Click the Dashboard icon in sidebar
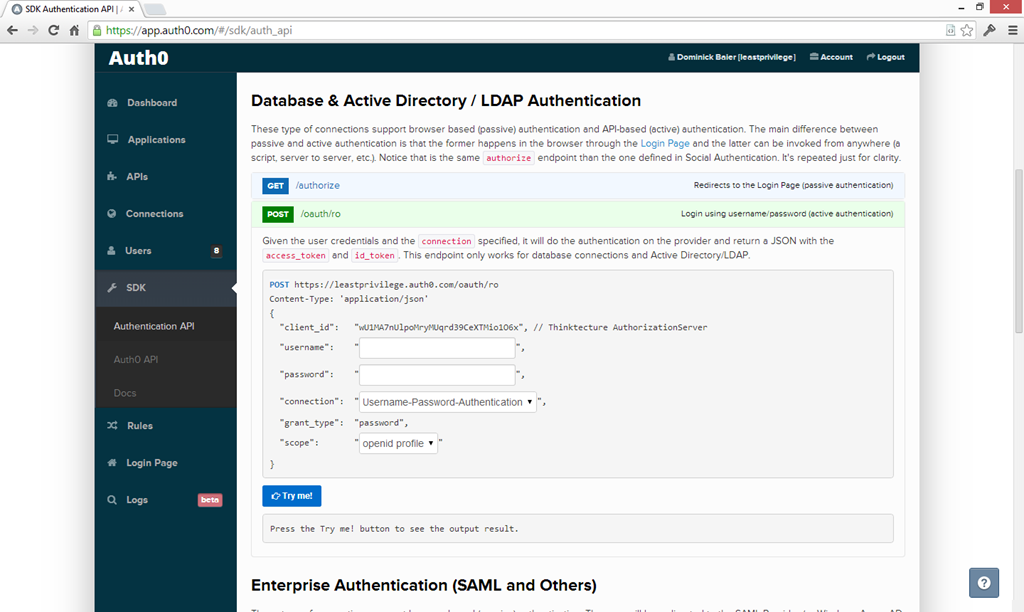This screenshot has height=612, width=1024. tap(112, 103)
